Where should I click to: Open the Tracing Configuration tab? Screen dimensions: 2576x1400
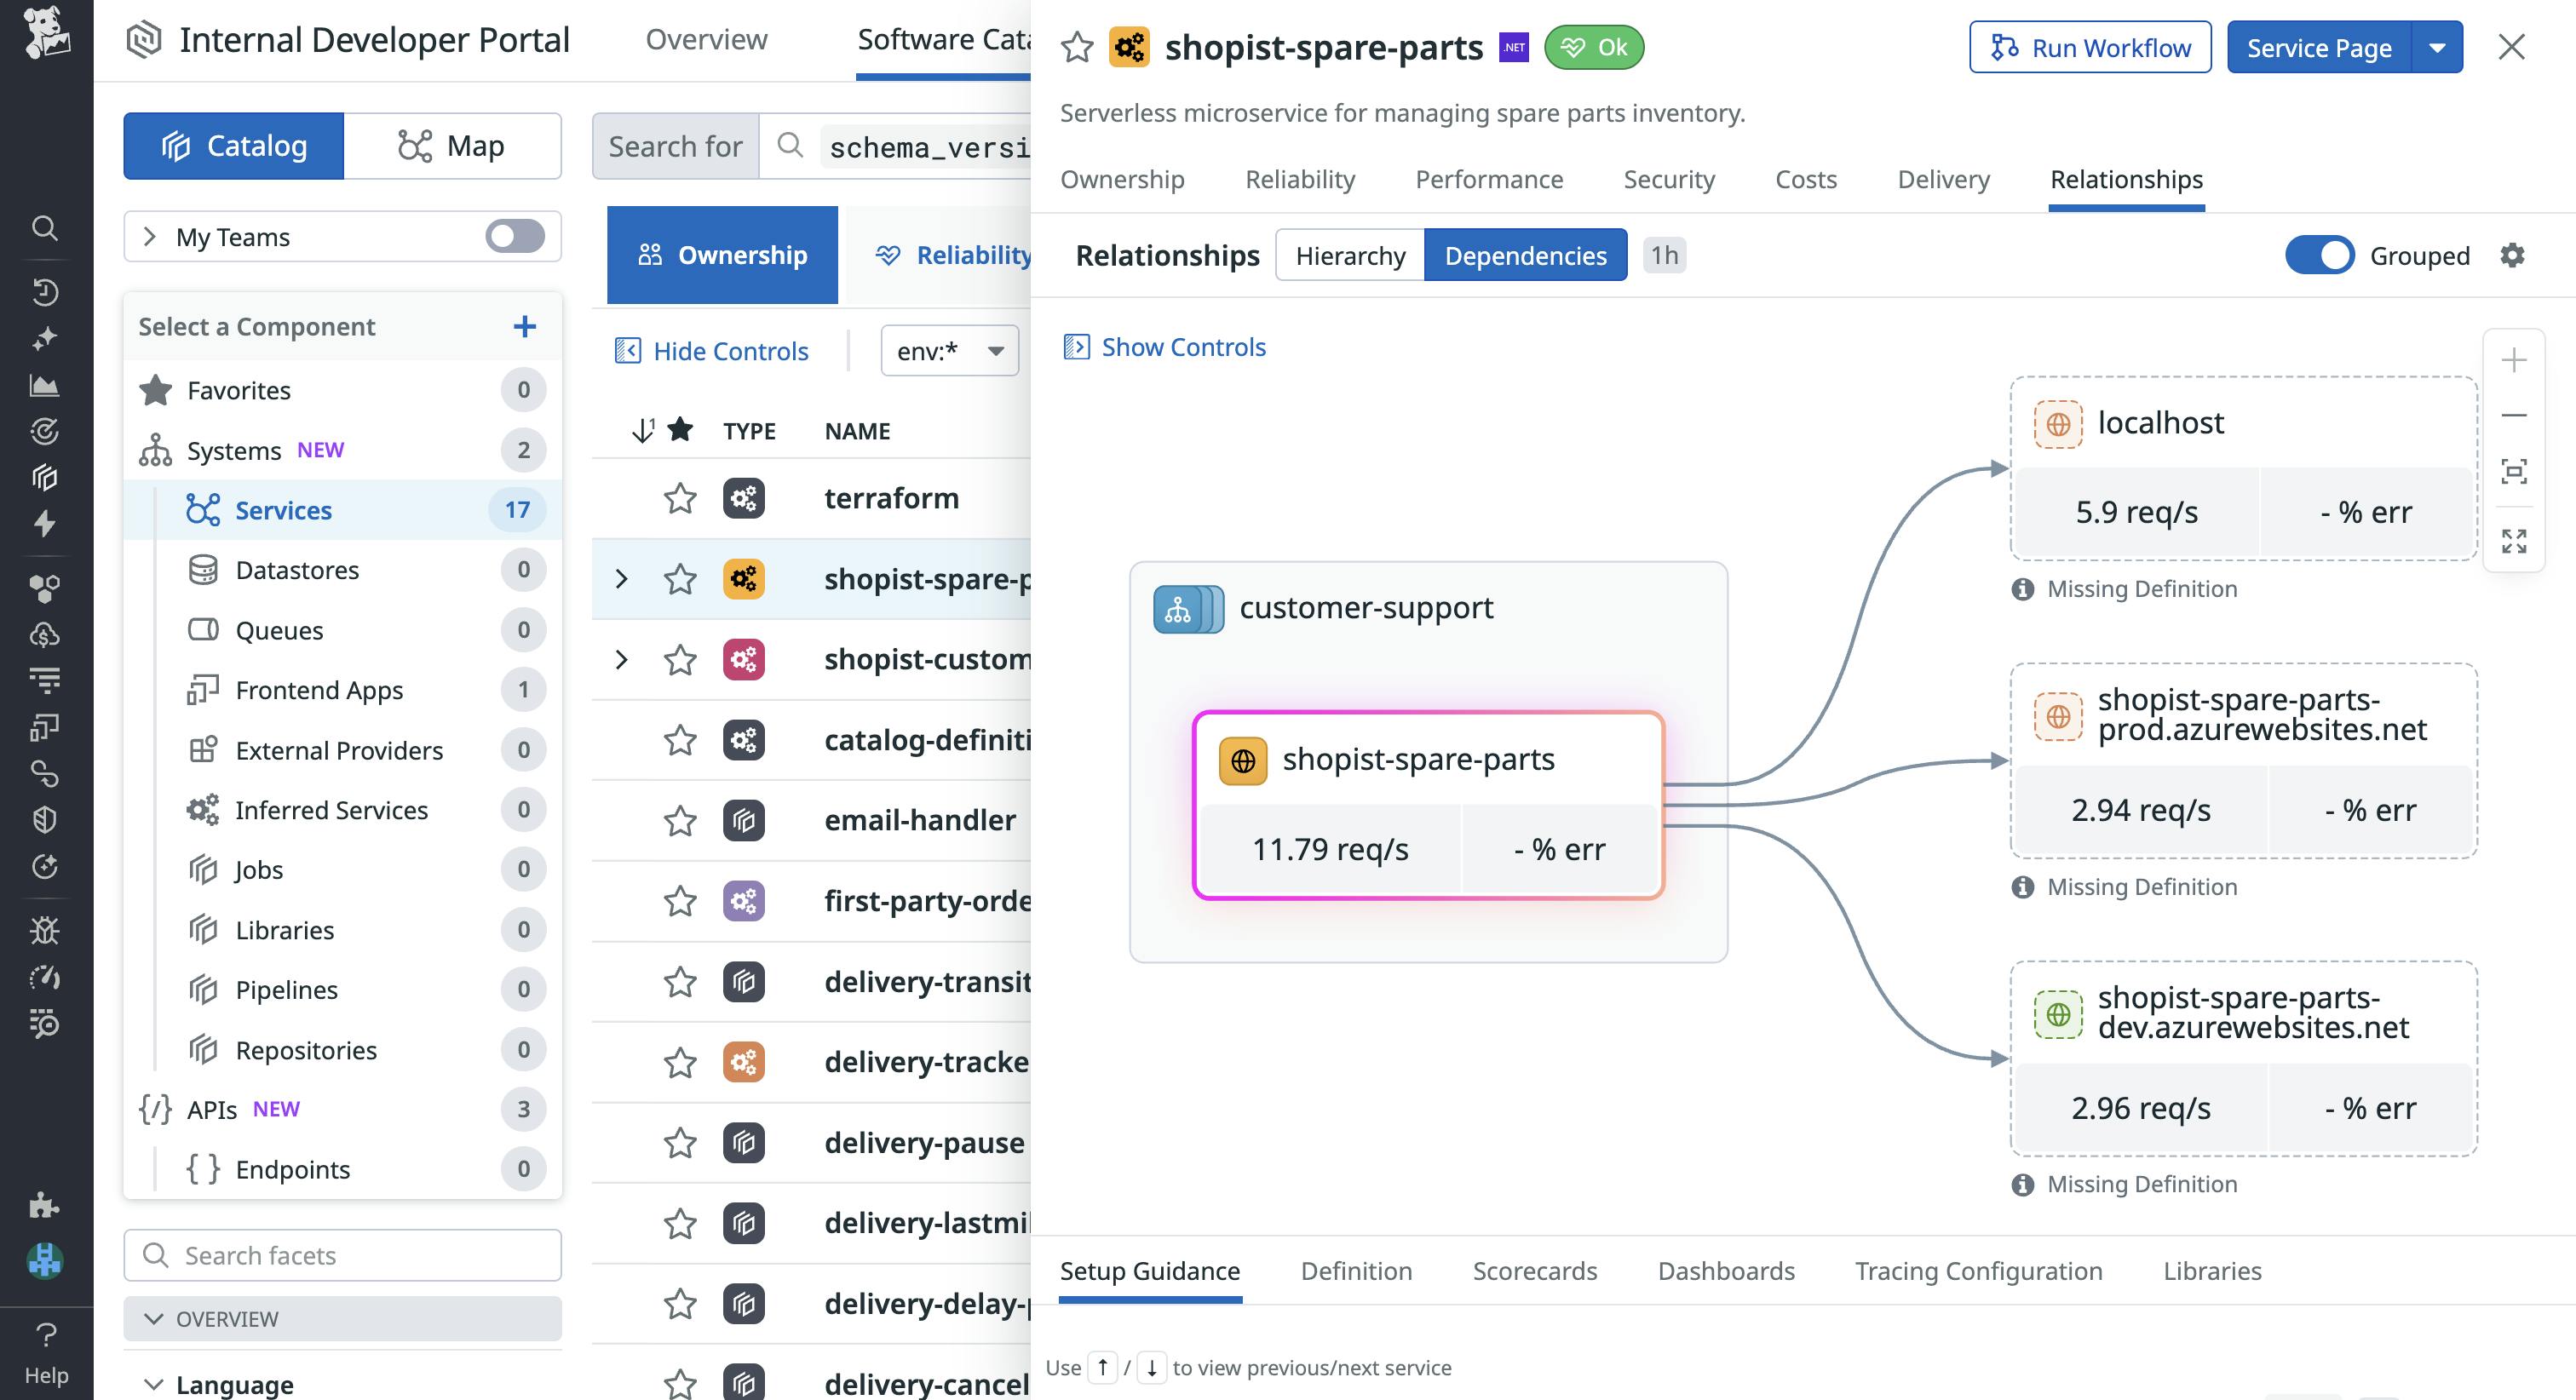(x=1978, y=1270)
